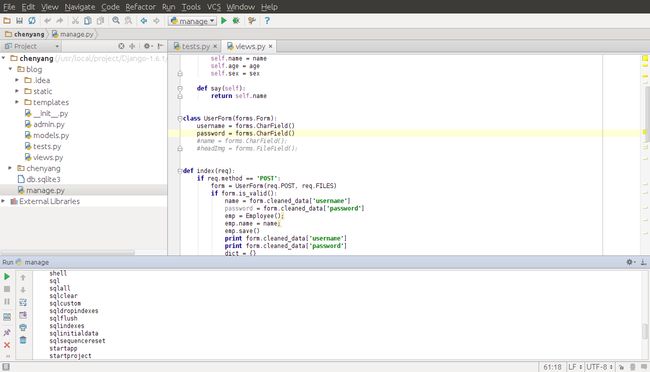Expand External Libraries node
This screenshot has width=650, height=372.
4,201
